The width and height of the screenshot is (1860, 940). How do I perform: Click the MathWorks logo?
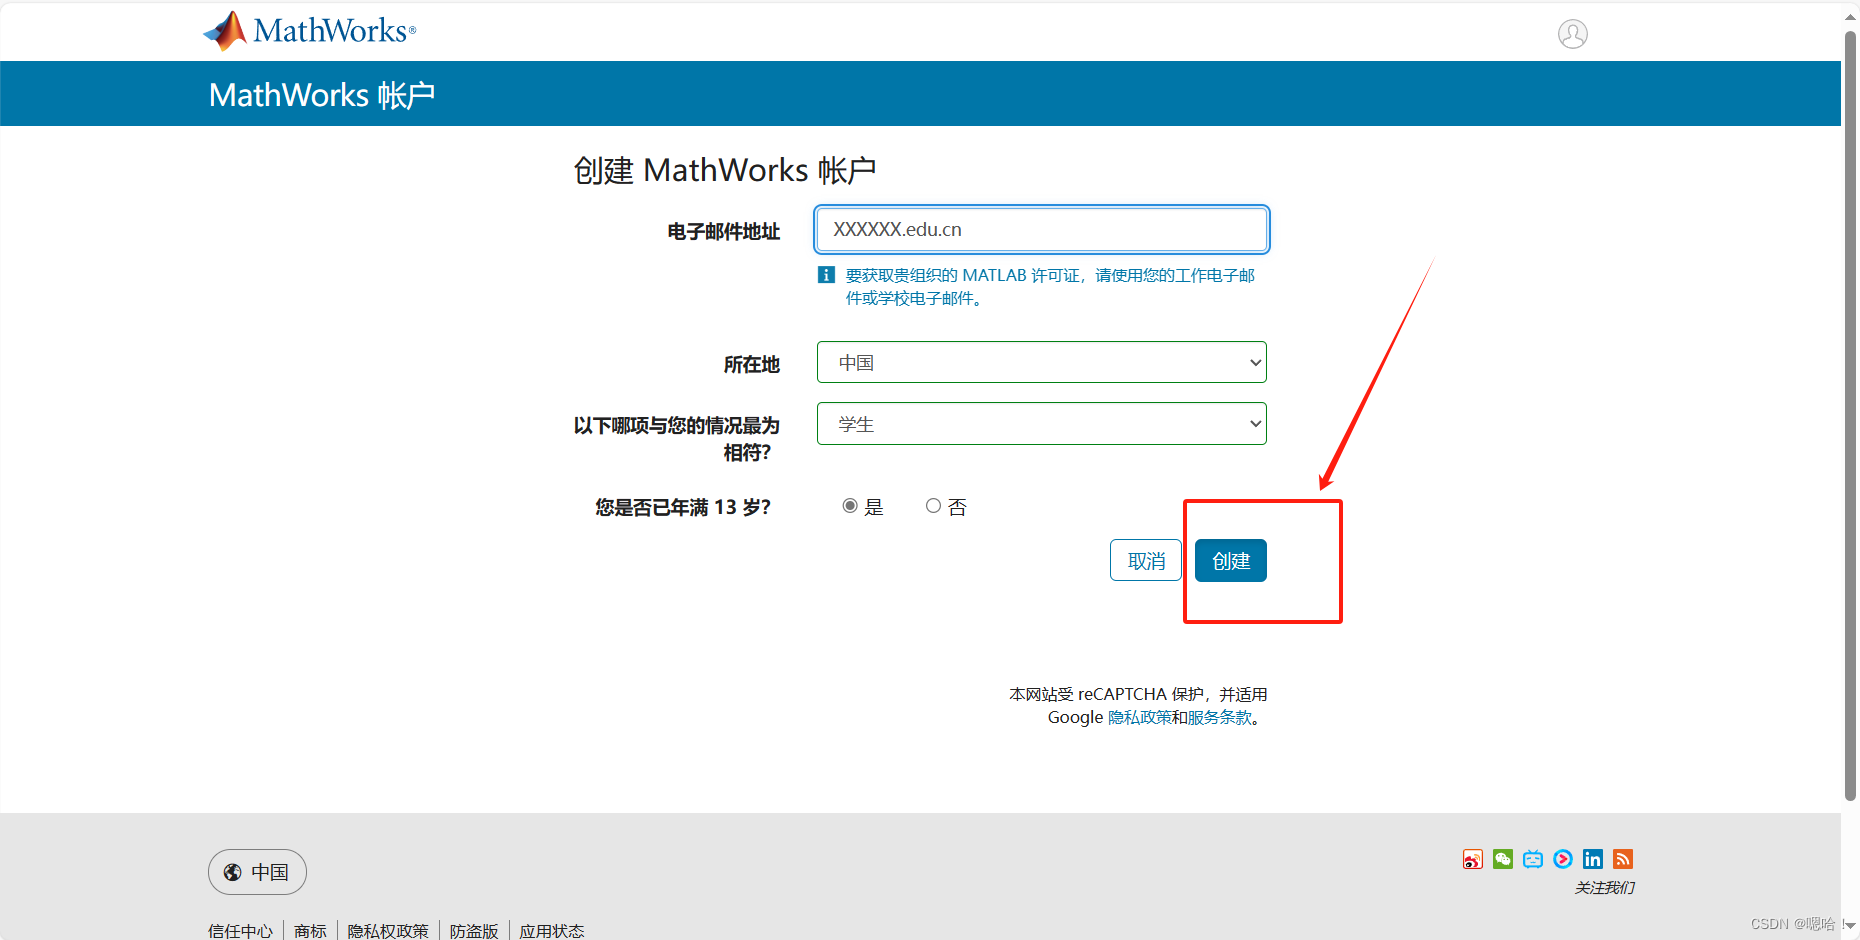(x=308, y=31)
